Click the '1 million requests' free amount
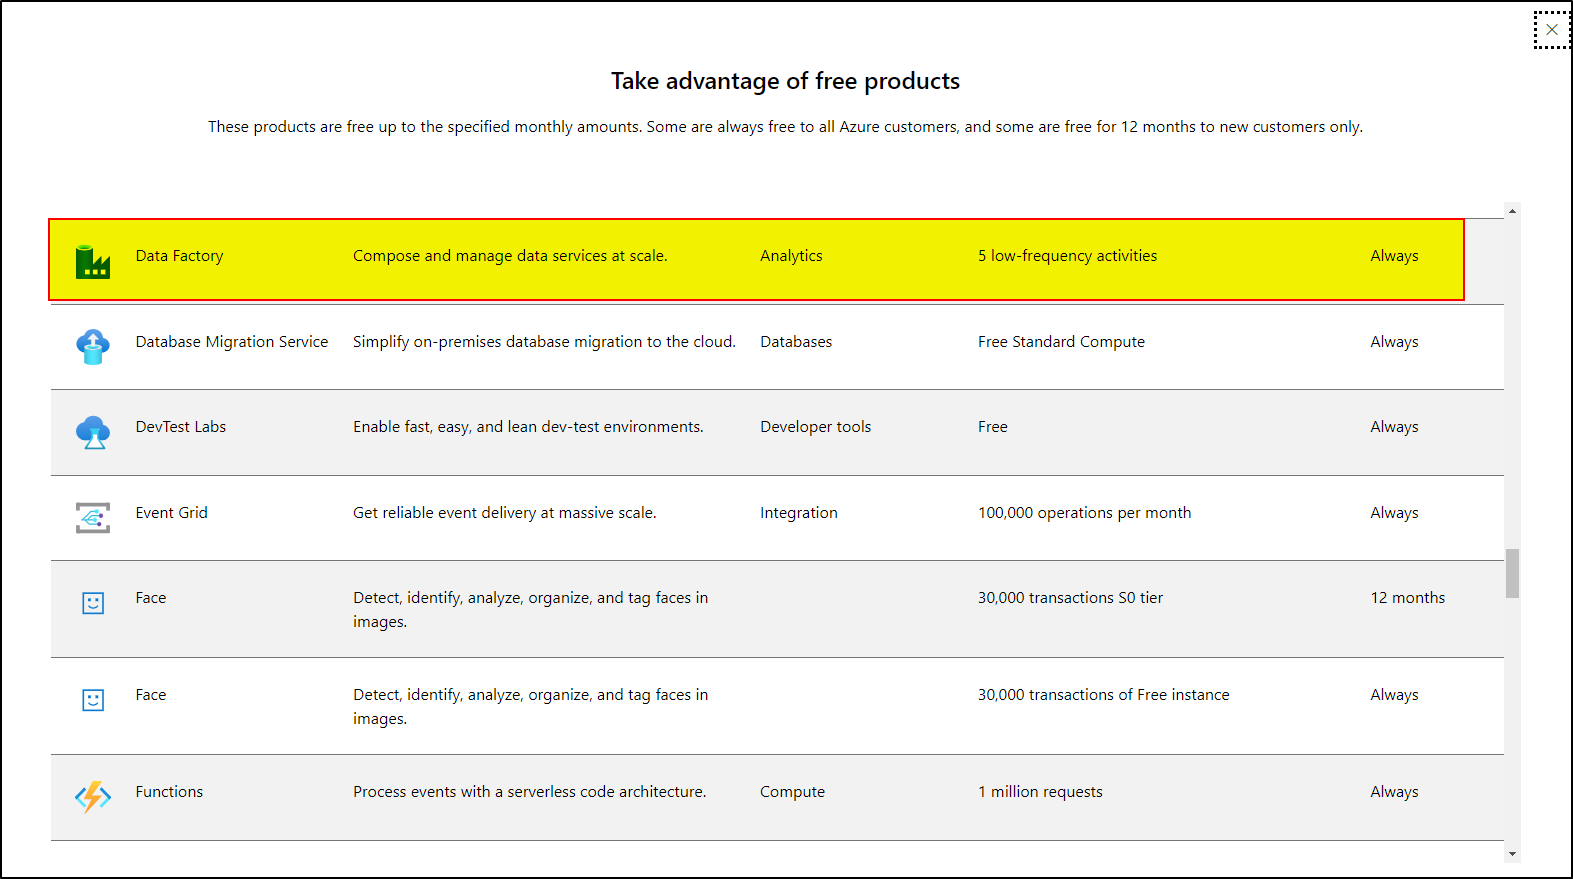Image resolution: width=1573 pixels, height=879 pixels. point(1040,792)
